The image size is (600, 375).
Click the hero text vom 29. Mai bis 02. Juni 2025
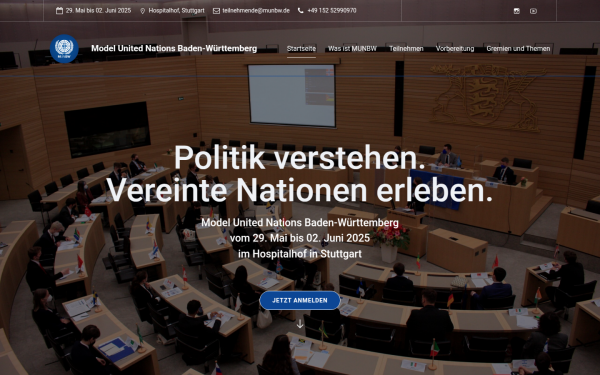[x=300, y=238]
